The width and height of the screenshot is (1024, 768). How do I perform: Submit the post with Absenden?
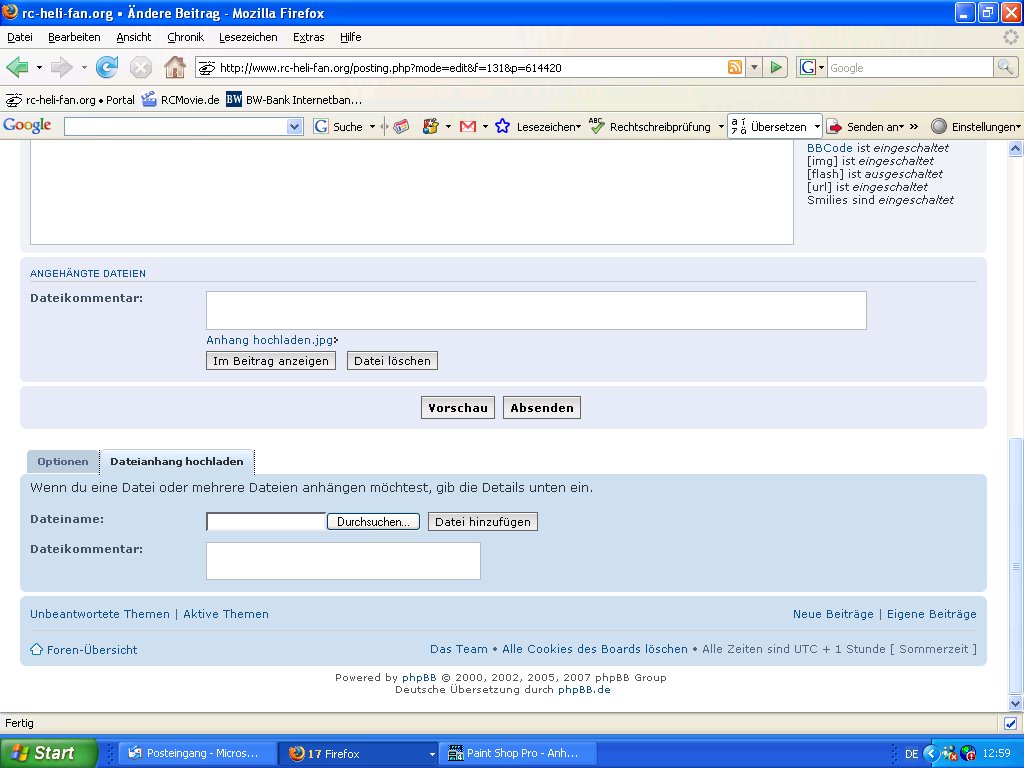[542, 408]
